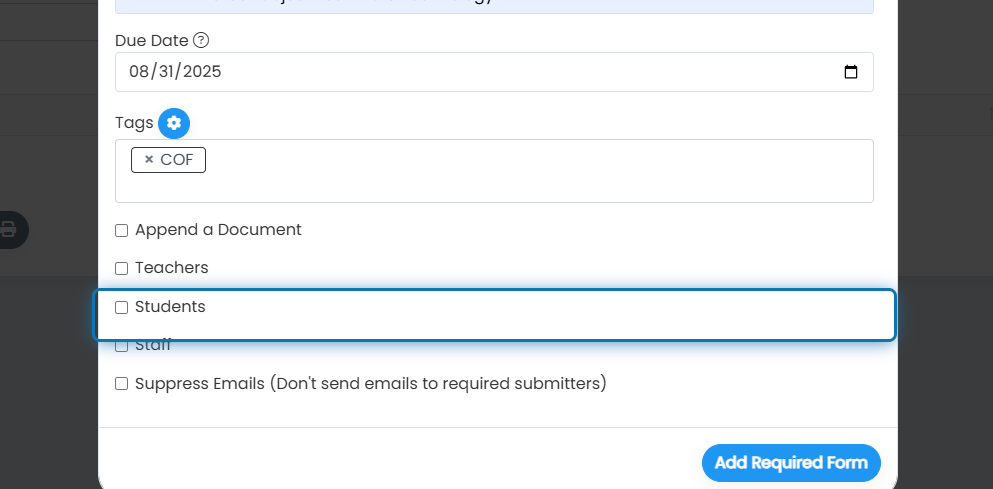Click the COF tag chip text

[x=177, y=160]
